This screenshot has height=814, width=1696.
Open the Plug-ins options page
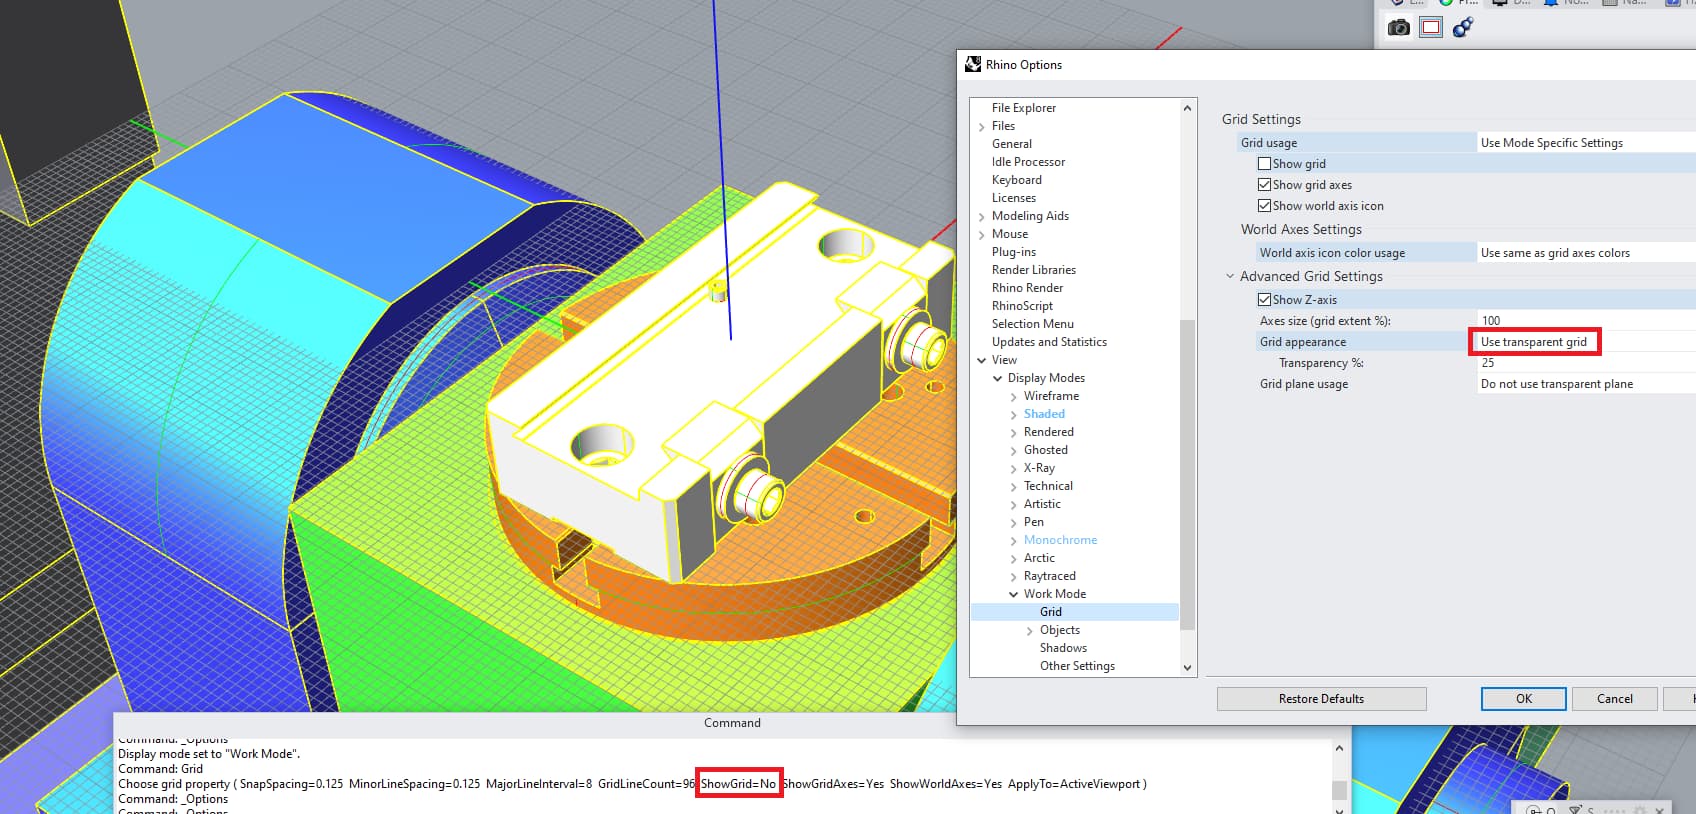[1013, 252]
